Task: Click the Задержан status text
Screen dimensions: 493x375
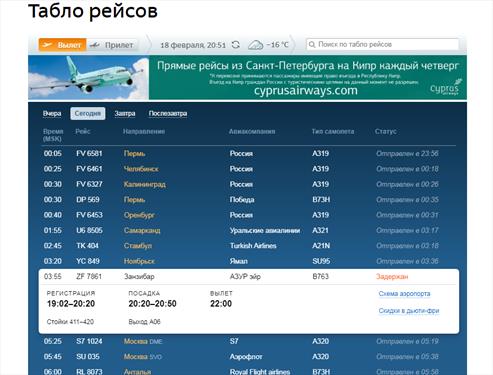Action: point(392,276)
